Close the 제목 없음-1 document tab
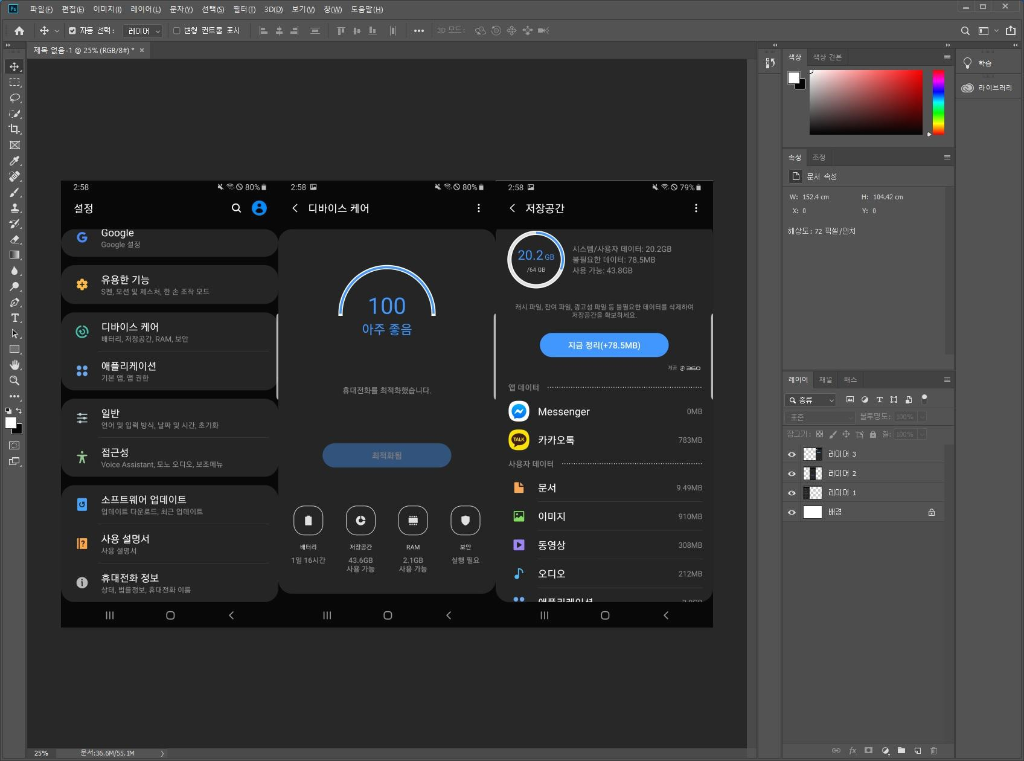1024x761 pixels. pyautogui.click(x=142, y=50)
